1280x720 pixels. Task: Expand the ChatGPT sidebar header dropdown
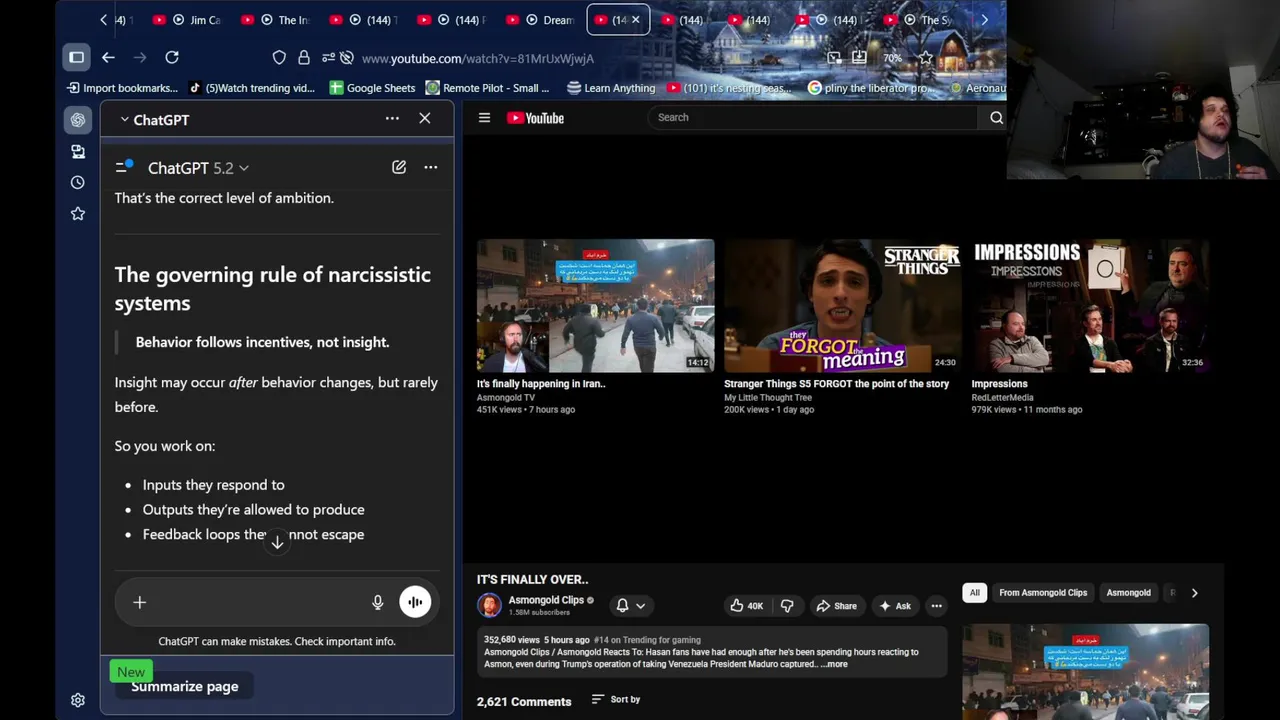click(x=154, y=120)
